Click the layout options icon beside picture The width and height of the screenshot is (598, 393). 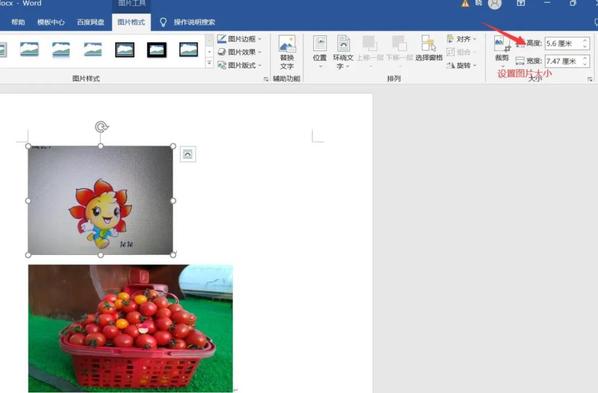[x=188, y=154]
